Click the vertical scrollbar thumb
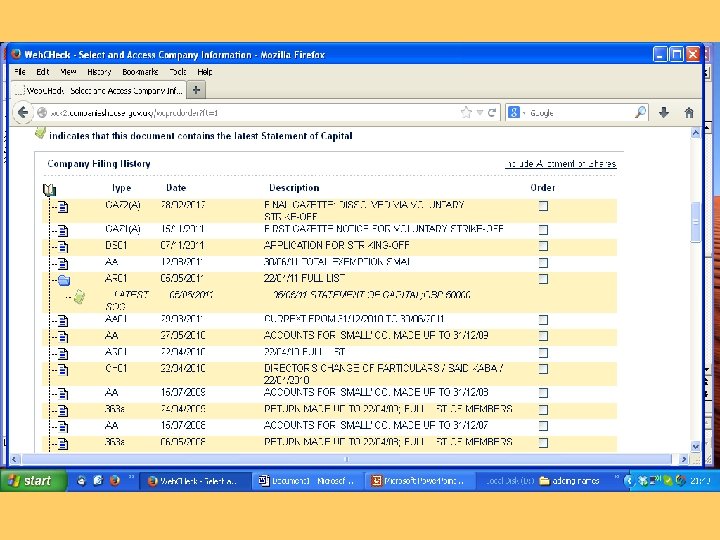 coord(696,222)
